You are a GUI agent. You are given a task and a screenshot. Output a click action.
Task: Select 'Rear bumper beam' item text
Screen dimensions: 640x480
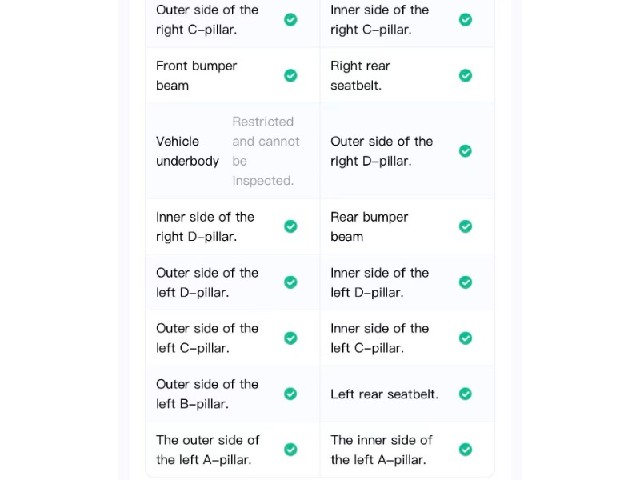pos(369,227)
